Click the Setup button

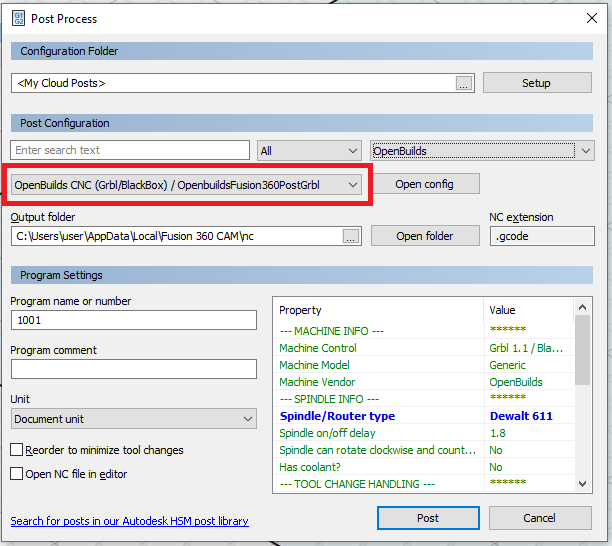pyautogui.click(x=537, y=83)
